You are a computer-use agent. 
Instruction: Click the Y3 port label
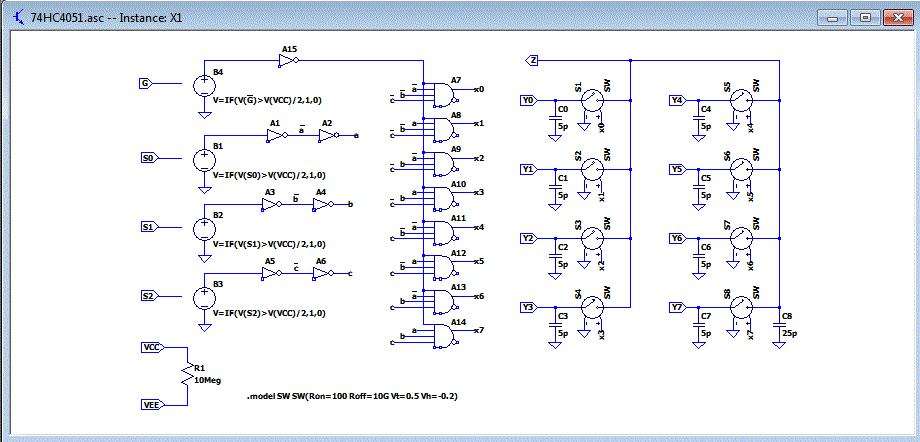click(528, 308)
